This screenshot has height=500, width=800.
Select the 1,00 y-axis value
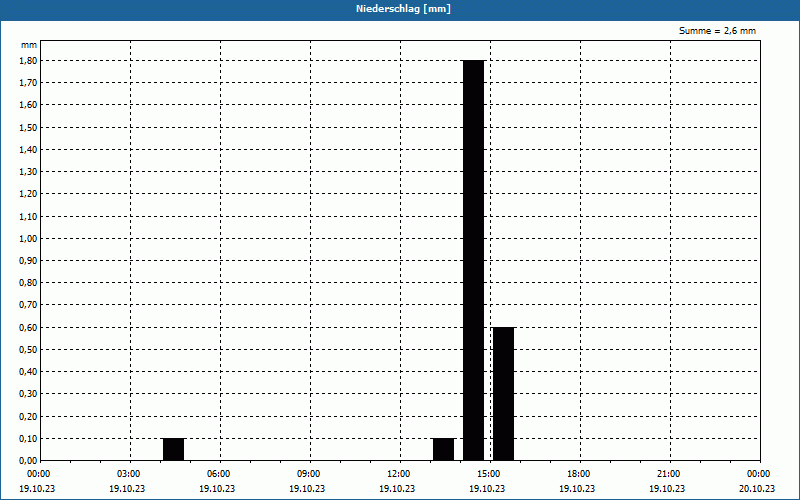coord(29,238)
